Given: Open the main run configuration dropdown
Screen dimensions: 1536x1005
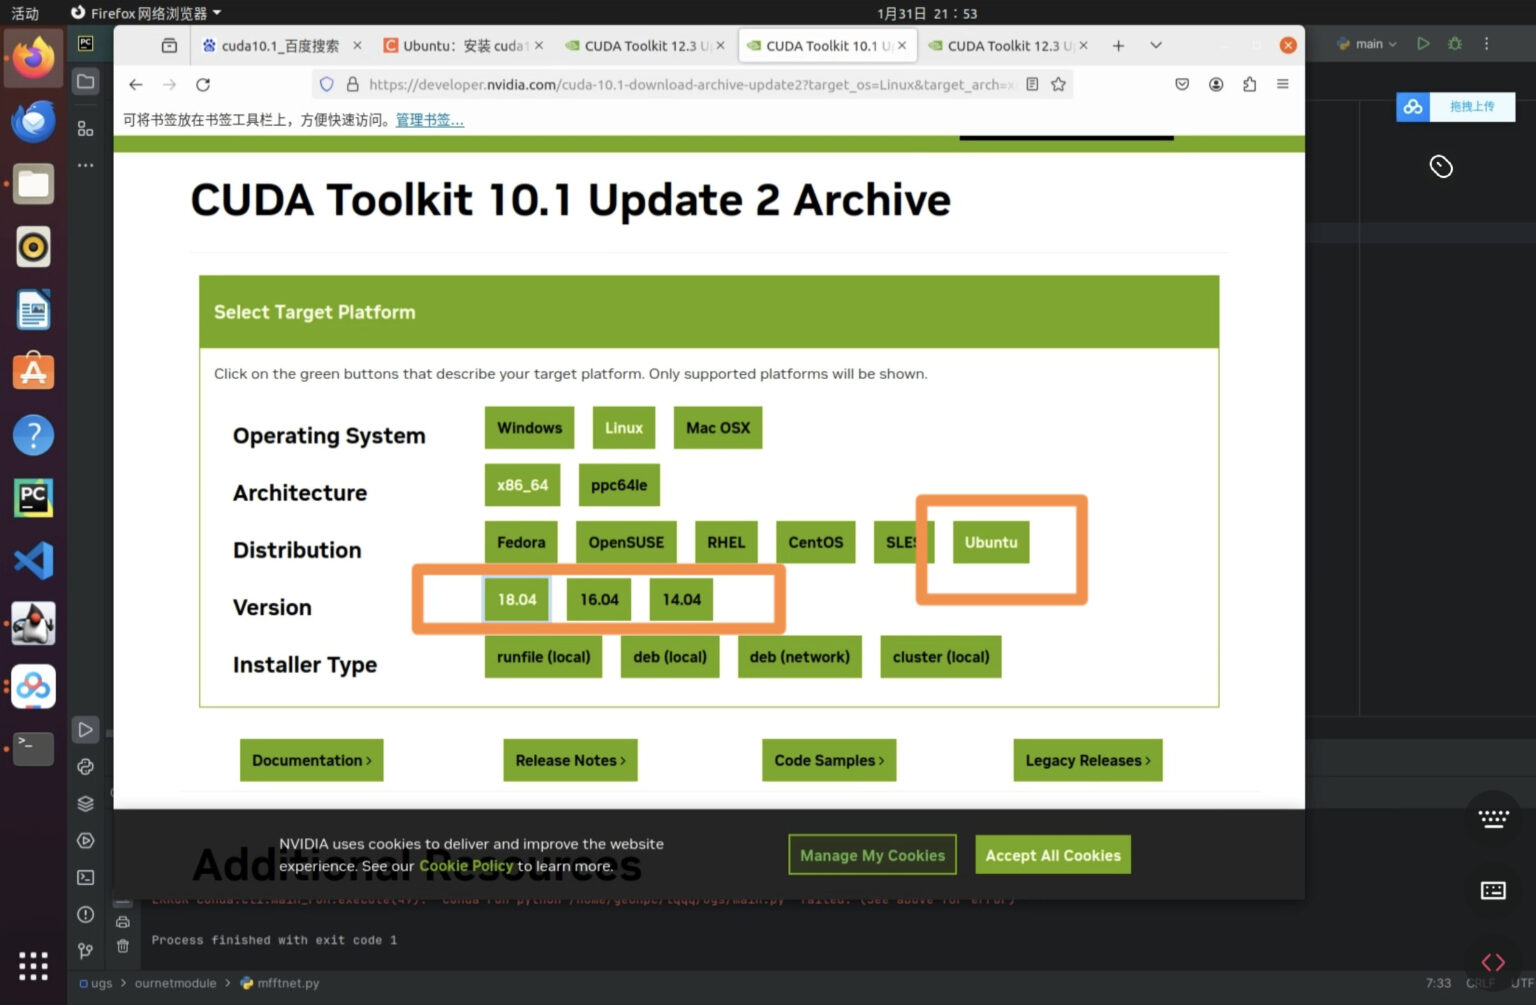Looking at the screenshot, I should 1371,44.
